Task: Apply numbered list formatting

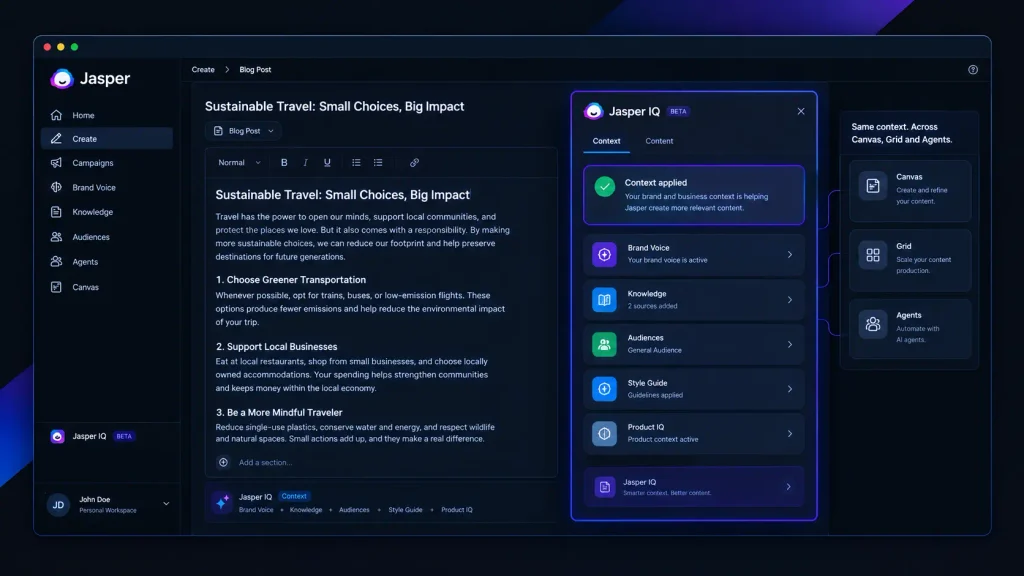Action: click(378, 163)
